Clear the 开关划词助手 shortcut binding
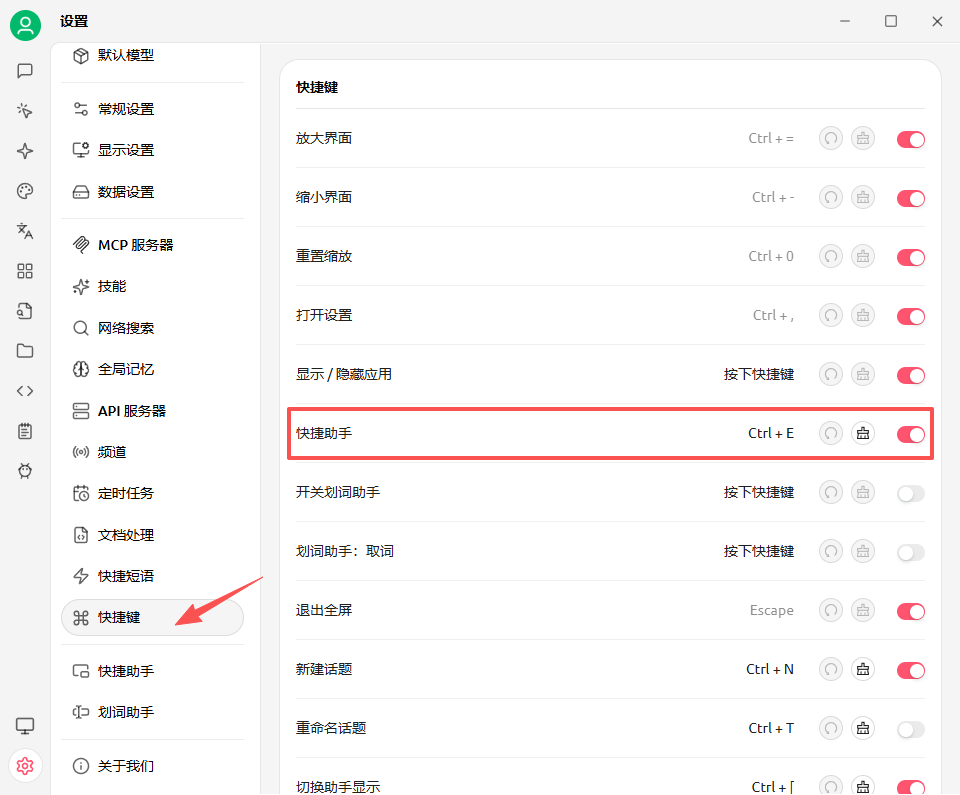The height and width of the screenshot is (795, 960). coord(863,492)
